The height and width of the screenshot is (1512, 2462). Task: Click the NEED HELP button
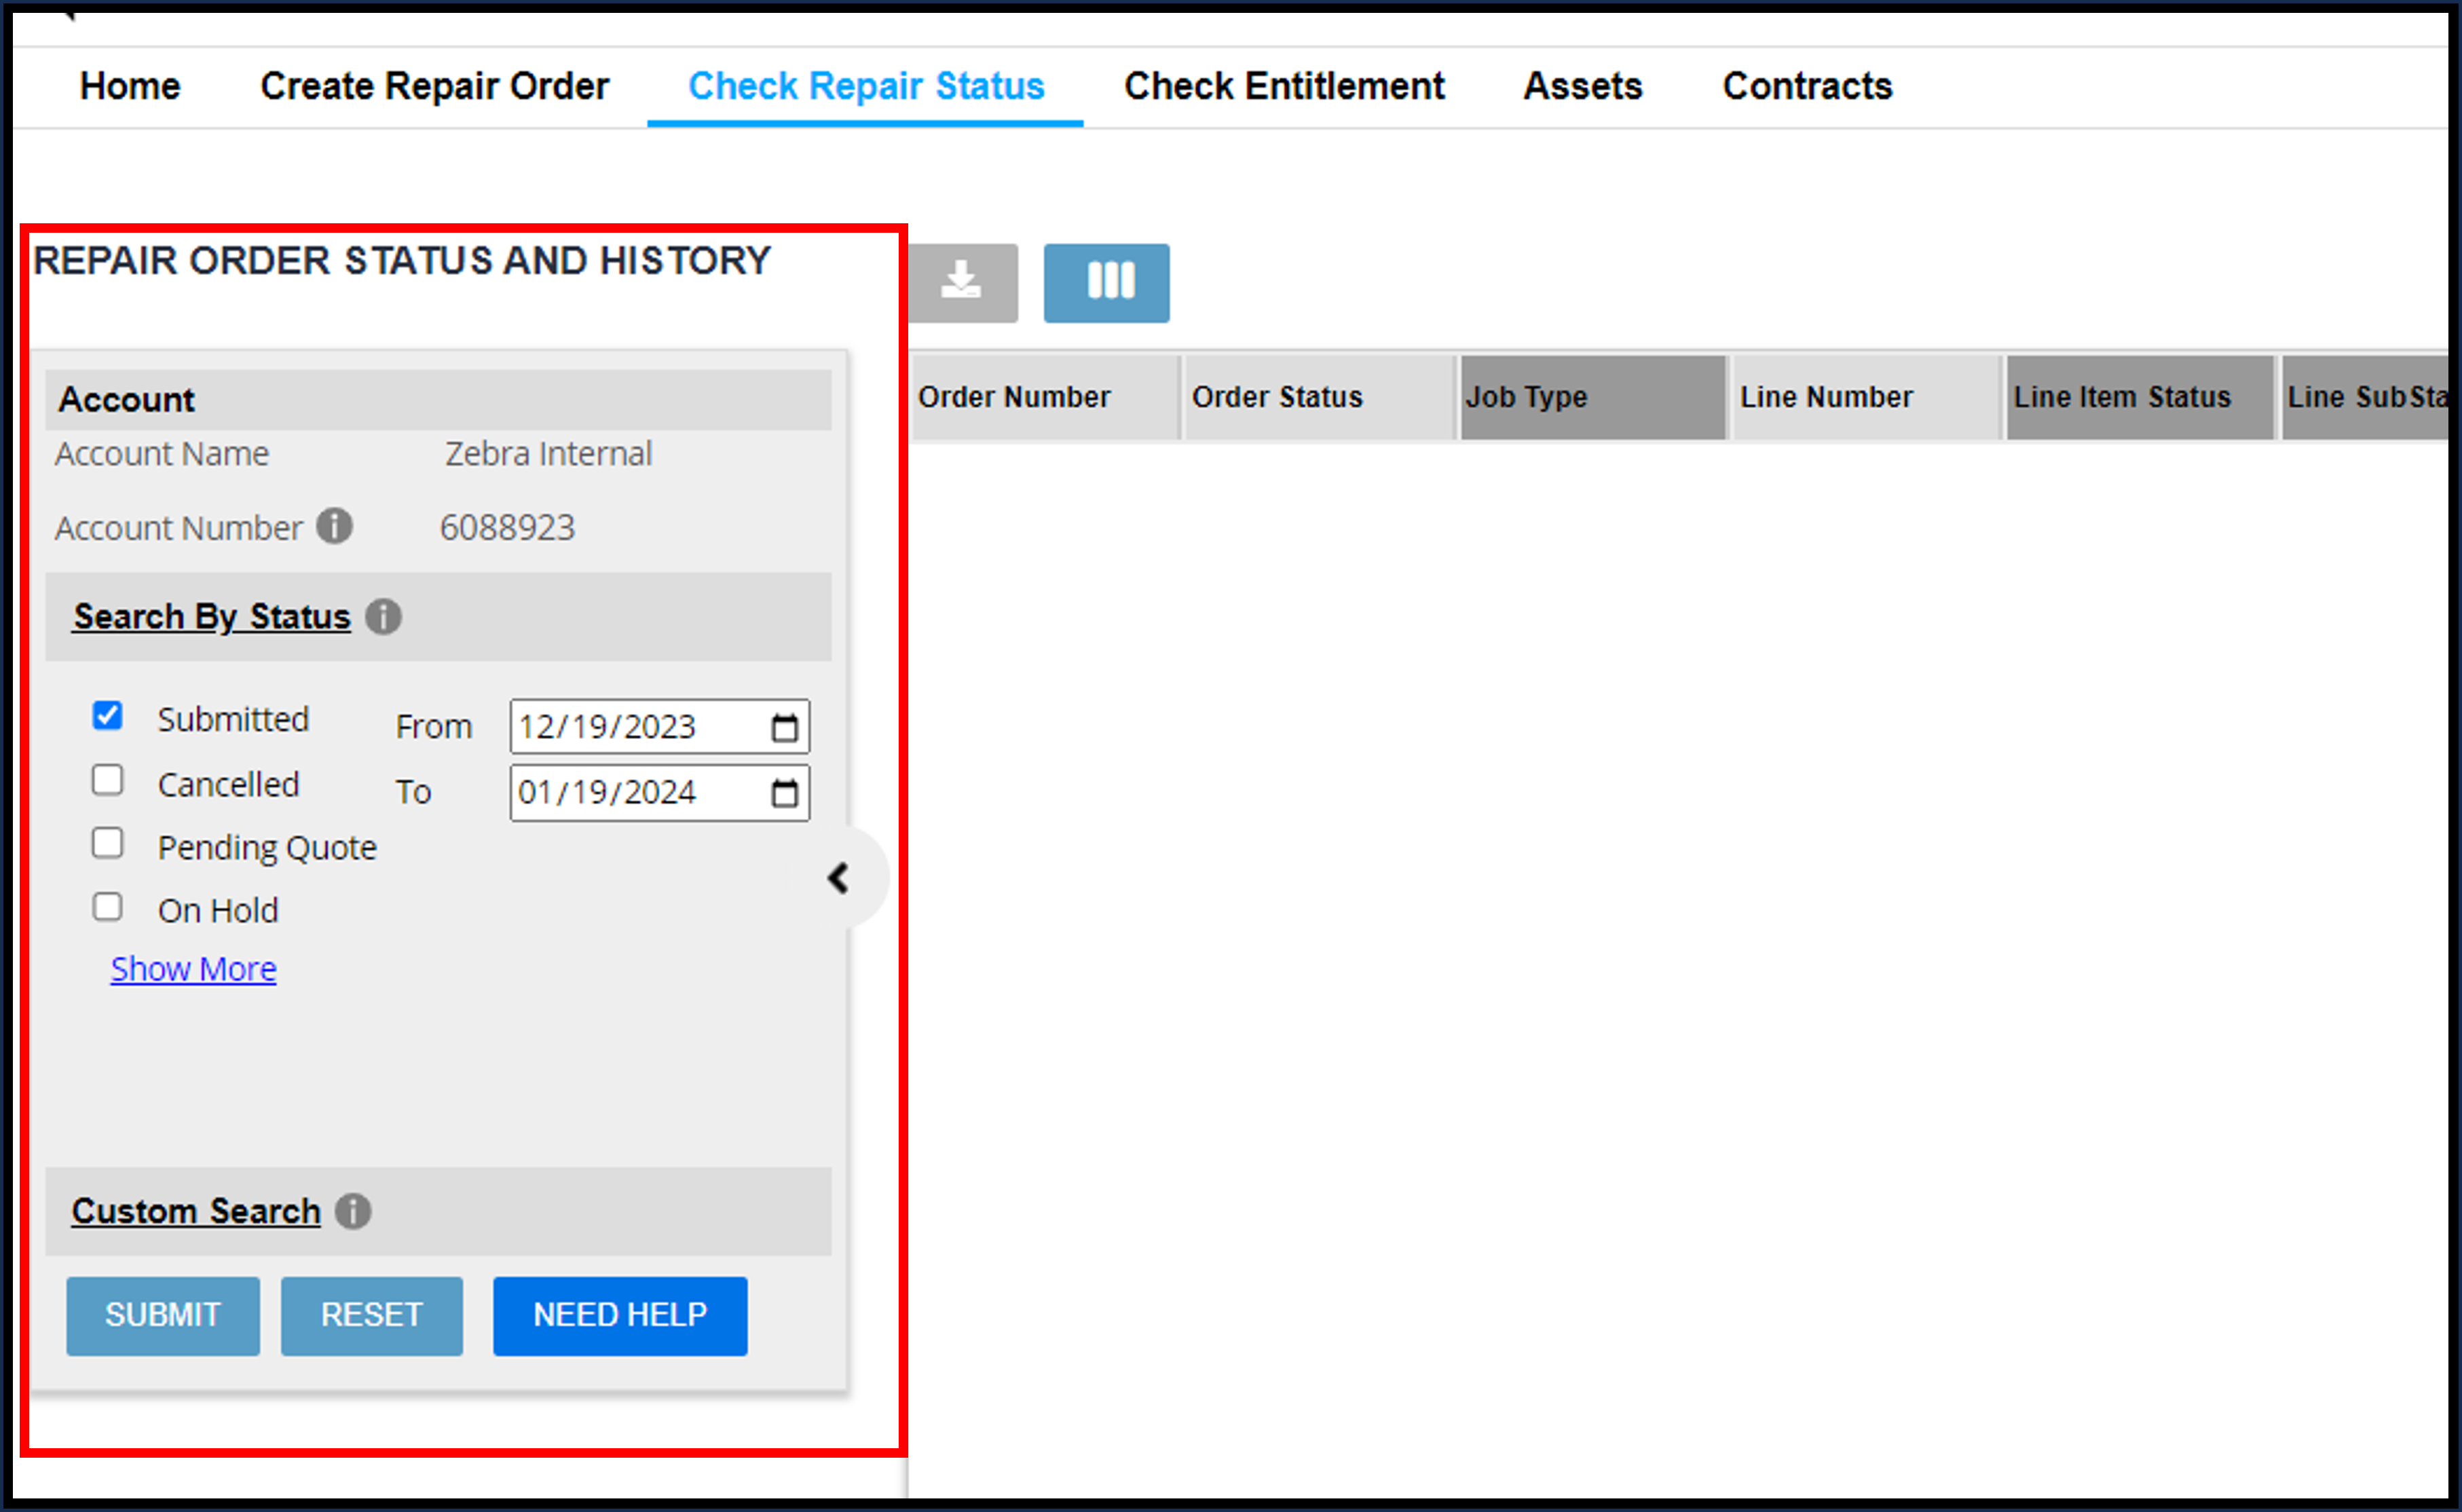point(620,1315)
